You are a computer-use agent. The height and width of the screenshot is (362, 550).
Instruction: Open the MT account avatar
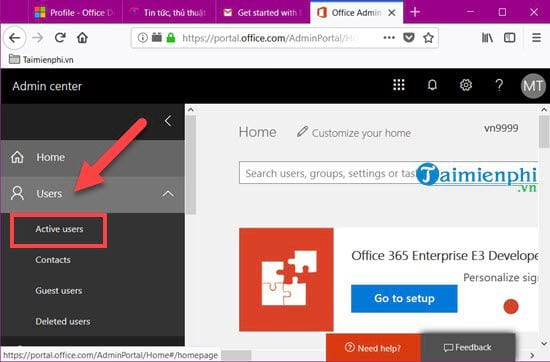(533, 86)
